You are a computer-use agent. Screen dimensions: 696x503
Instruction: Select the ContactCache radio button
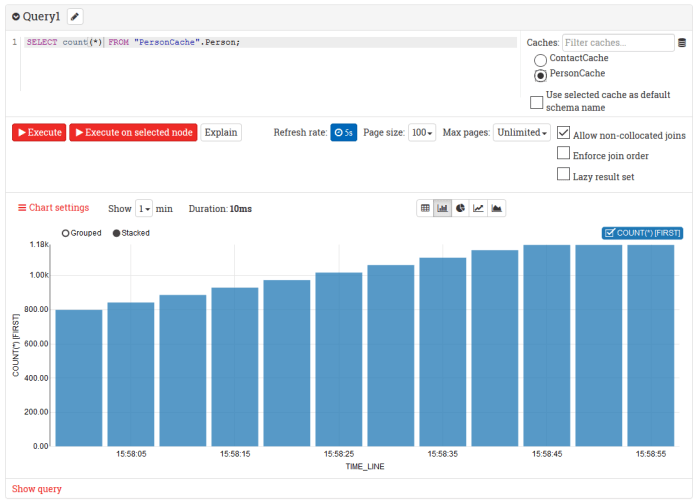click(x=541, y=60)
